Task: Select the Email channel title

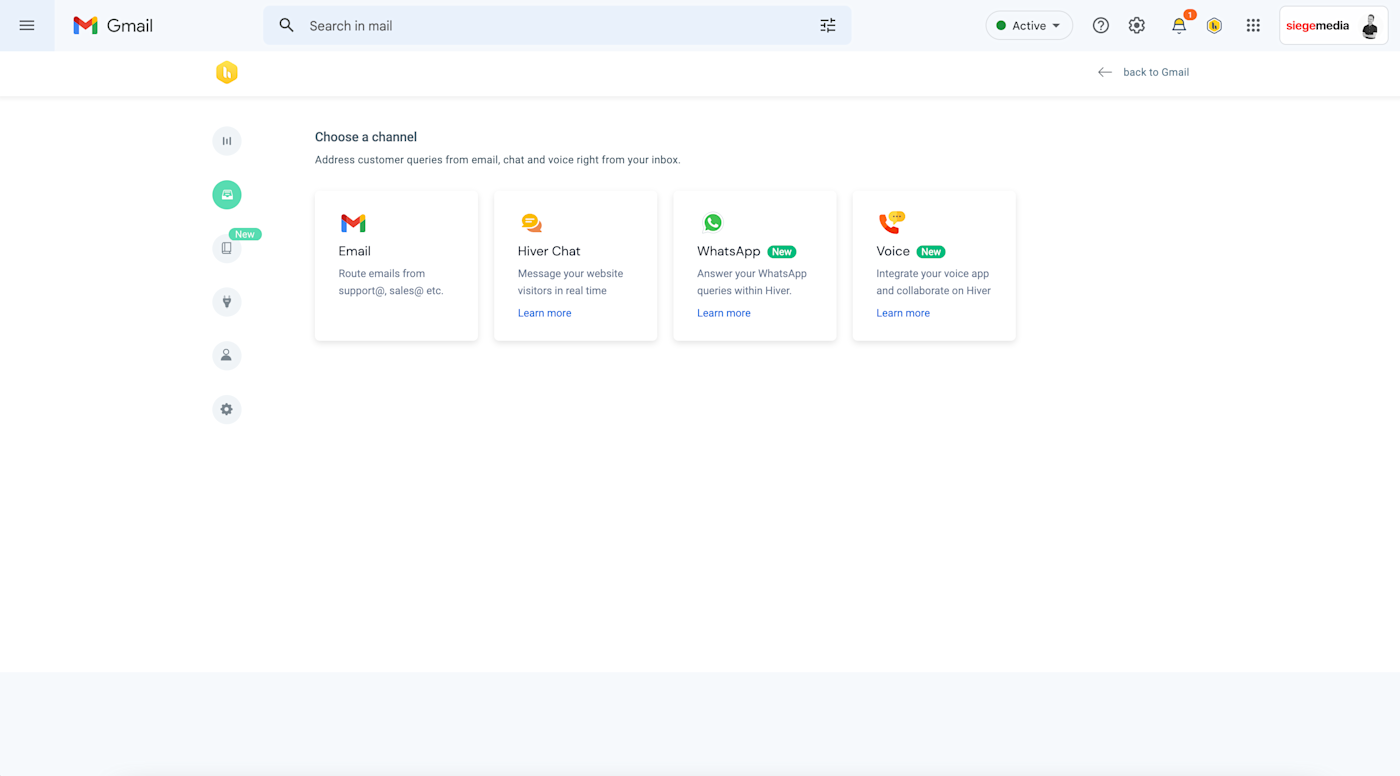Action: (355, 251)
